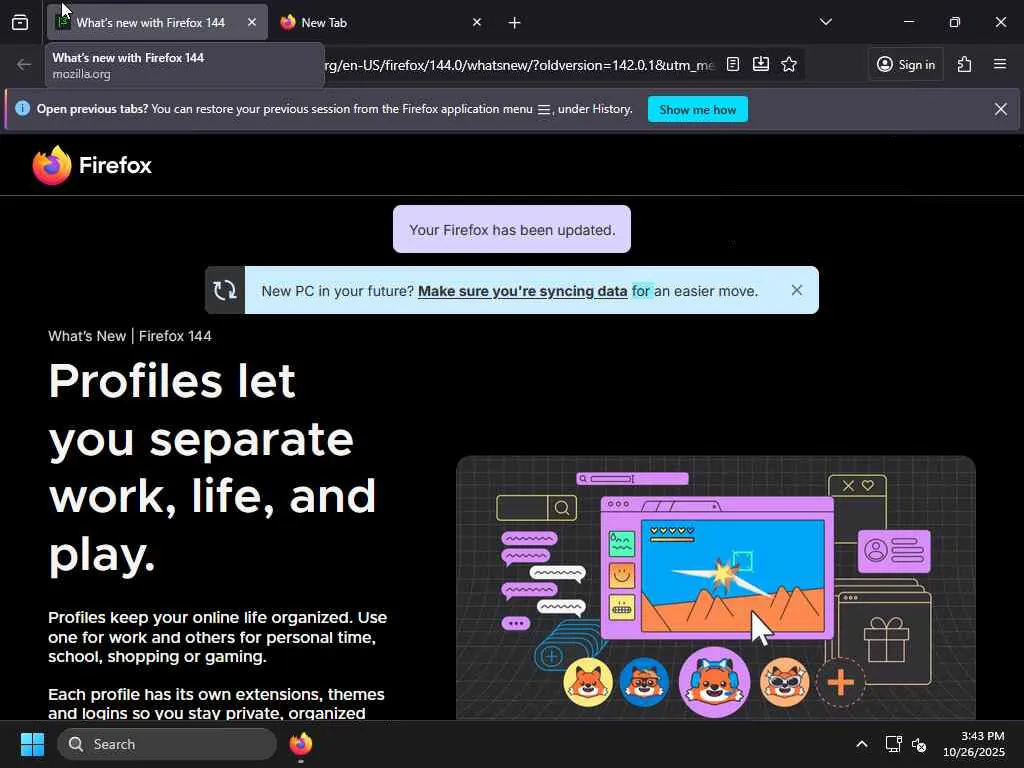
Task: Open the network status tray icon
Action: (893, 744)
